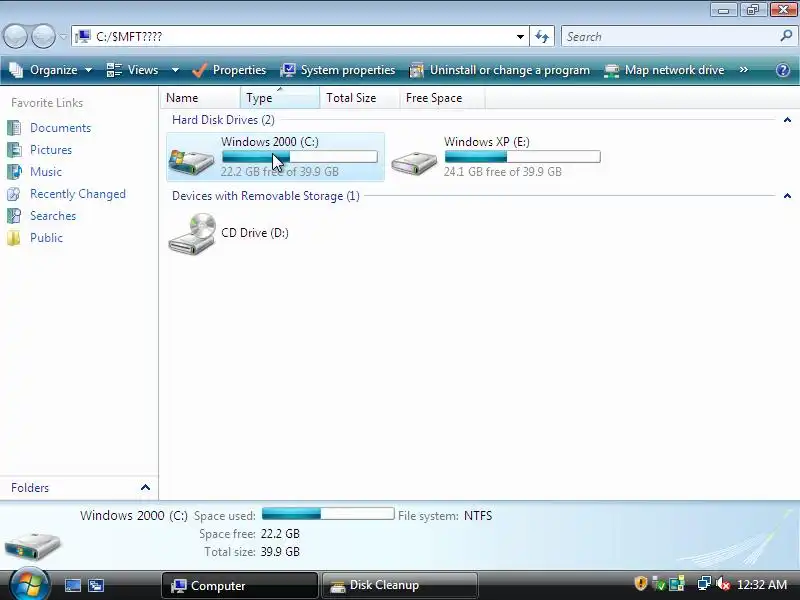Click Uninstall or change a program
The width and height of the screenshot is (800, 600).
pos(499,70)
